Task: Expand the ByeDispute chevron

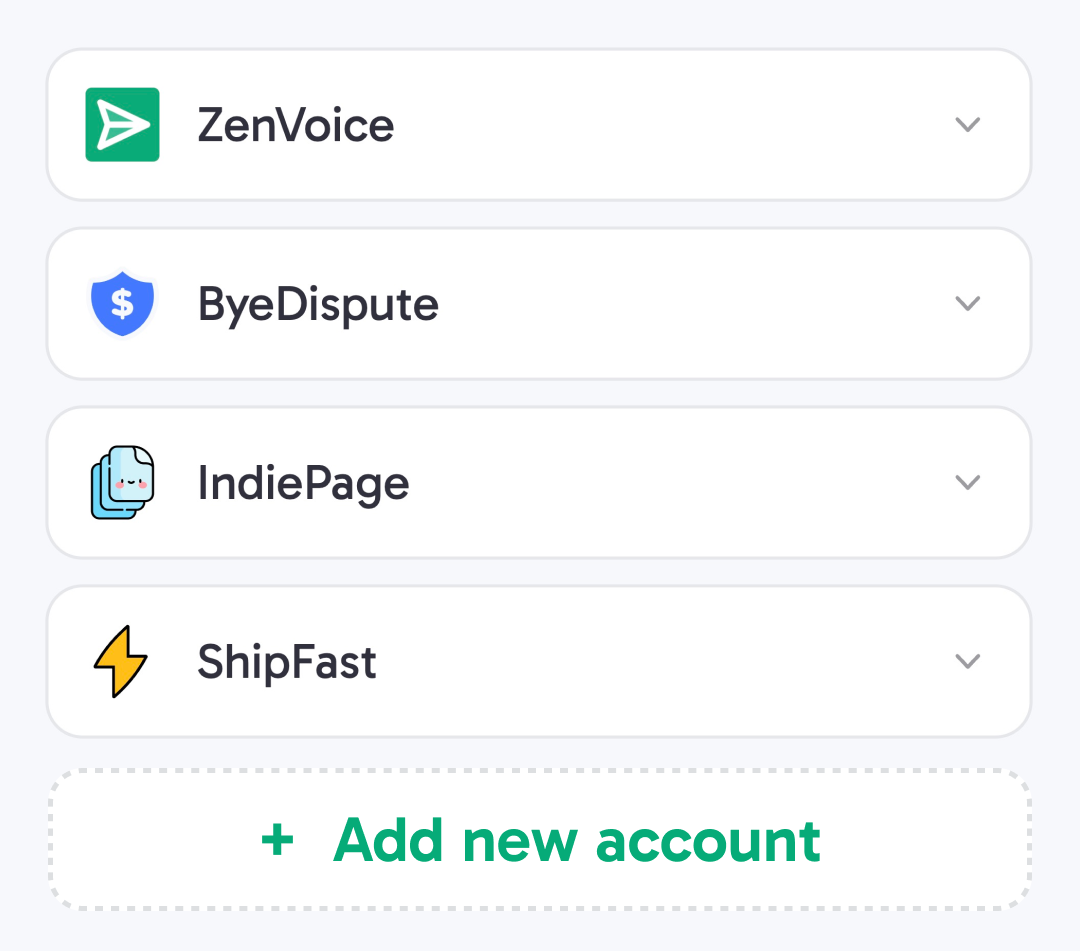Action: click(x=967, y=303)
